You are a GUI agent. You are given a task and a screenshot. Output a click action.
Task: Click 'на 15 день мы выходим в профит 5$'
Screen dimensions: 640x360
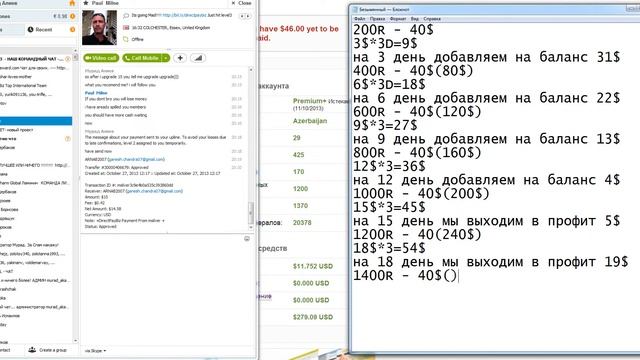tap(487, 221)
